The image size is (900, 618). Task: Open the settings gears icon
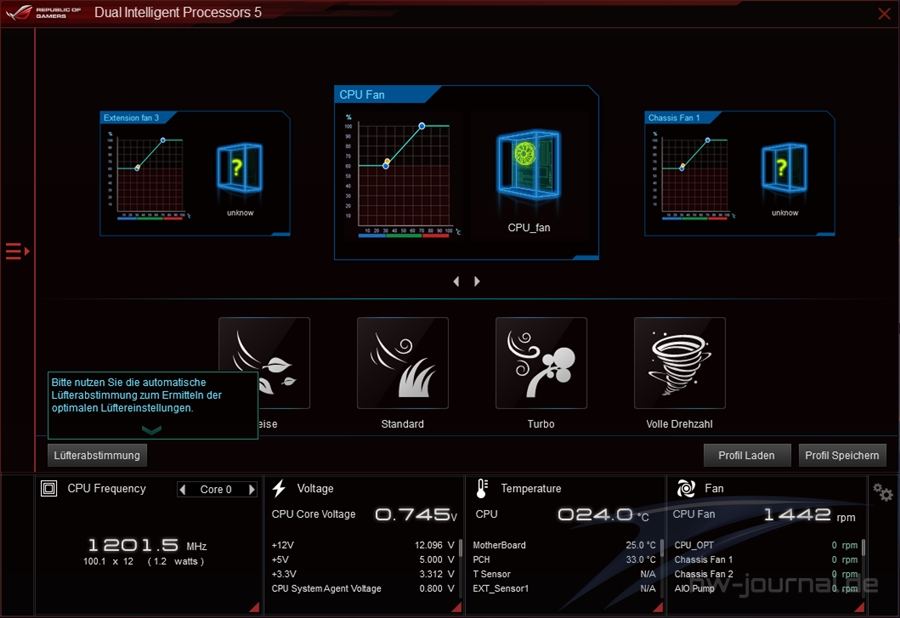[x=883, y=492]
